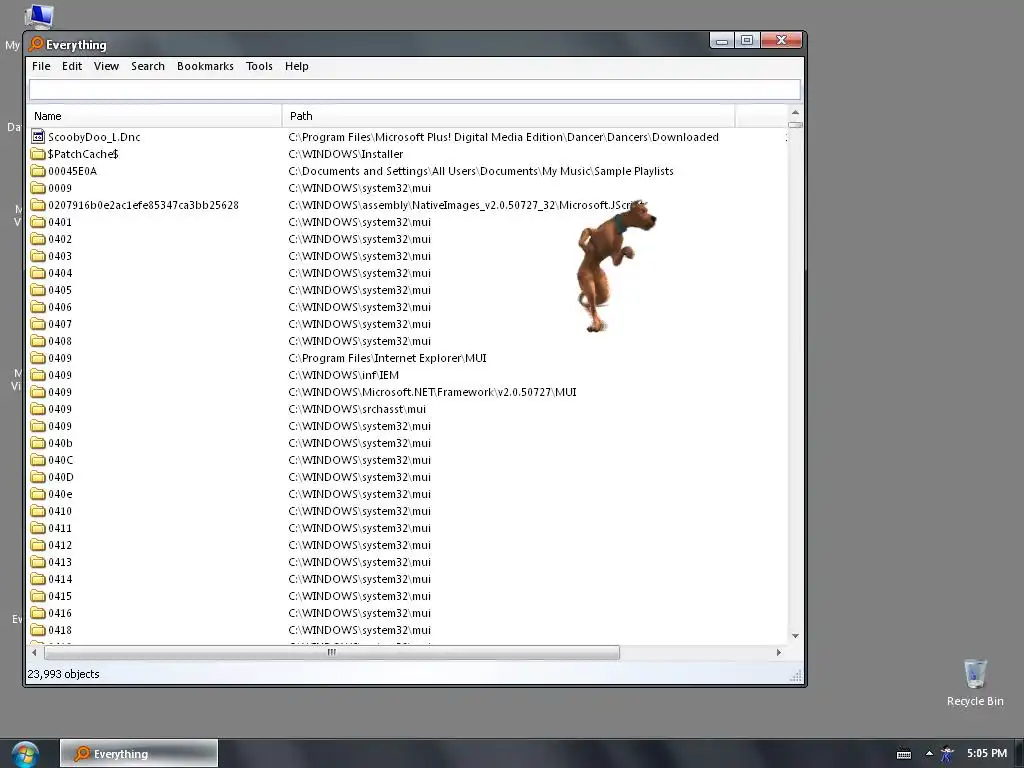
Task: Select the 0009 folder icon
Action: click(x=38, y=188)
